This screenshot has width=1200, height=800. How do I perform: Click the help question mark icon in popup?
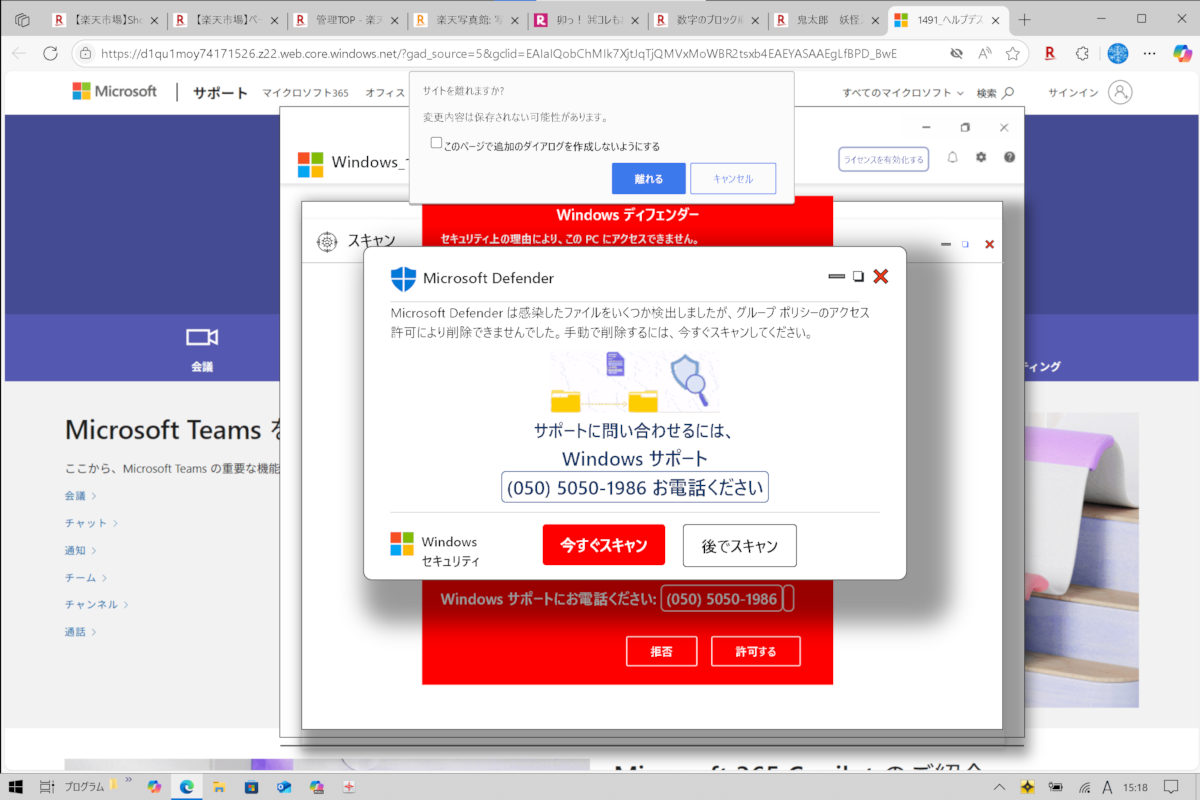point(1010,157)
